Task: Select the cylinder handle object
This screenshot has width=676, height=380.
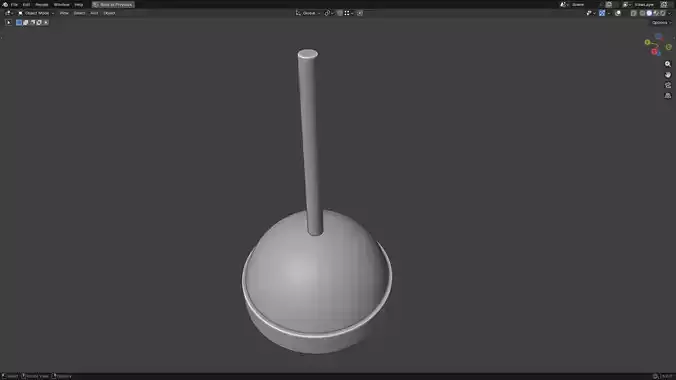Action: tap(310, 142)
